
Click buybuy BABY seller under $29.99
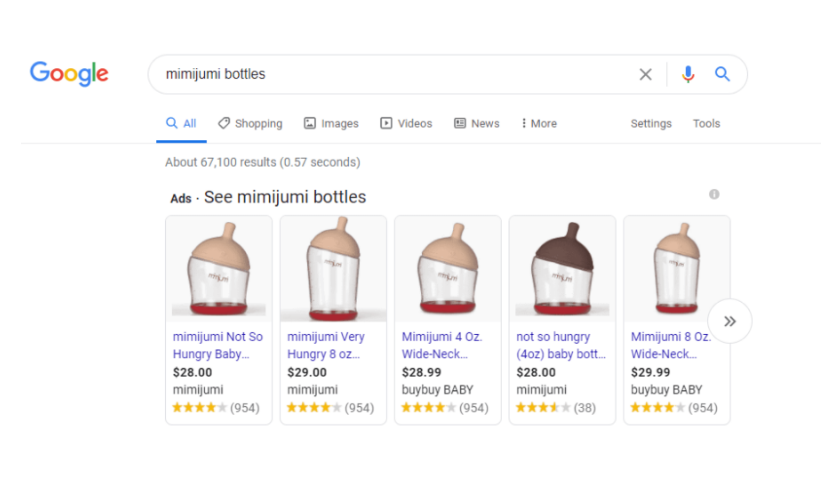pyautogui.click(x=666, y=390)
